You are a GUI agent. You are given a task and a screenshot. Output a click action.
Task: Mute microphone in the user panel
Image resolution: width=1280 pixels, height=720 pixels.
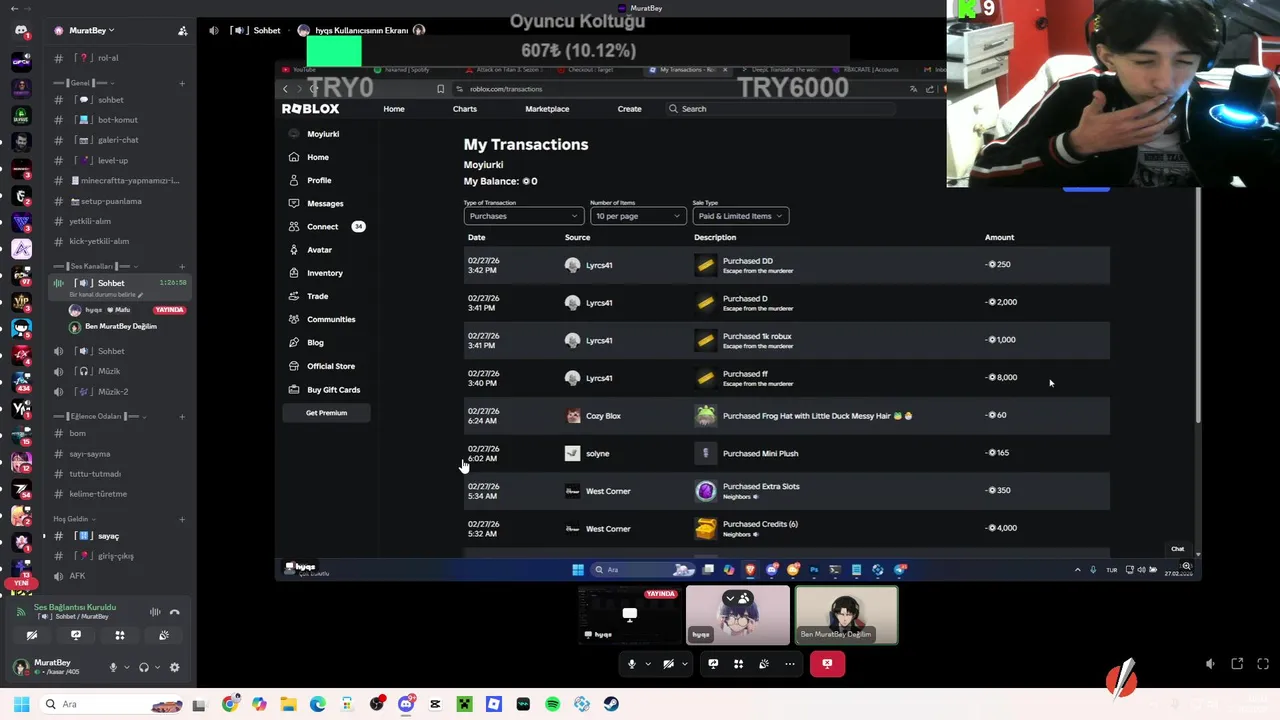tap(113, 667)
